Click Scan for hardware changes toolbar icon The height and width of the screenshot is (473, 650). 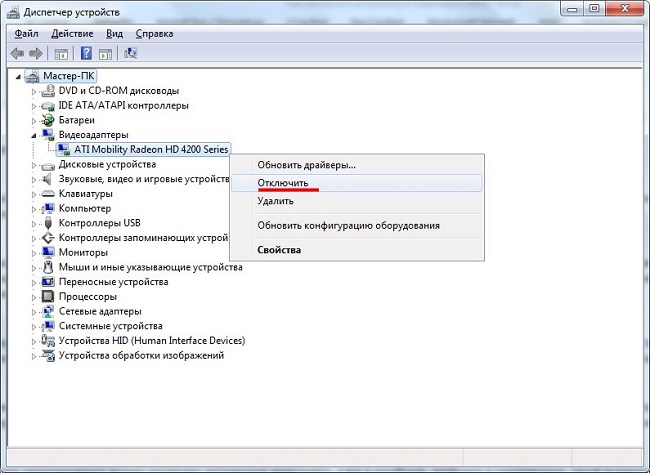tap(131, 53)
